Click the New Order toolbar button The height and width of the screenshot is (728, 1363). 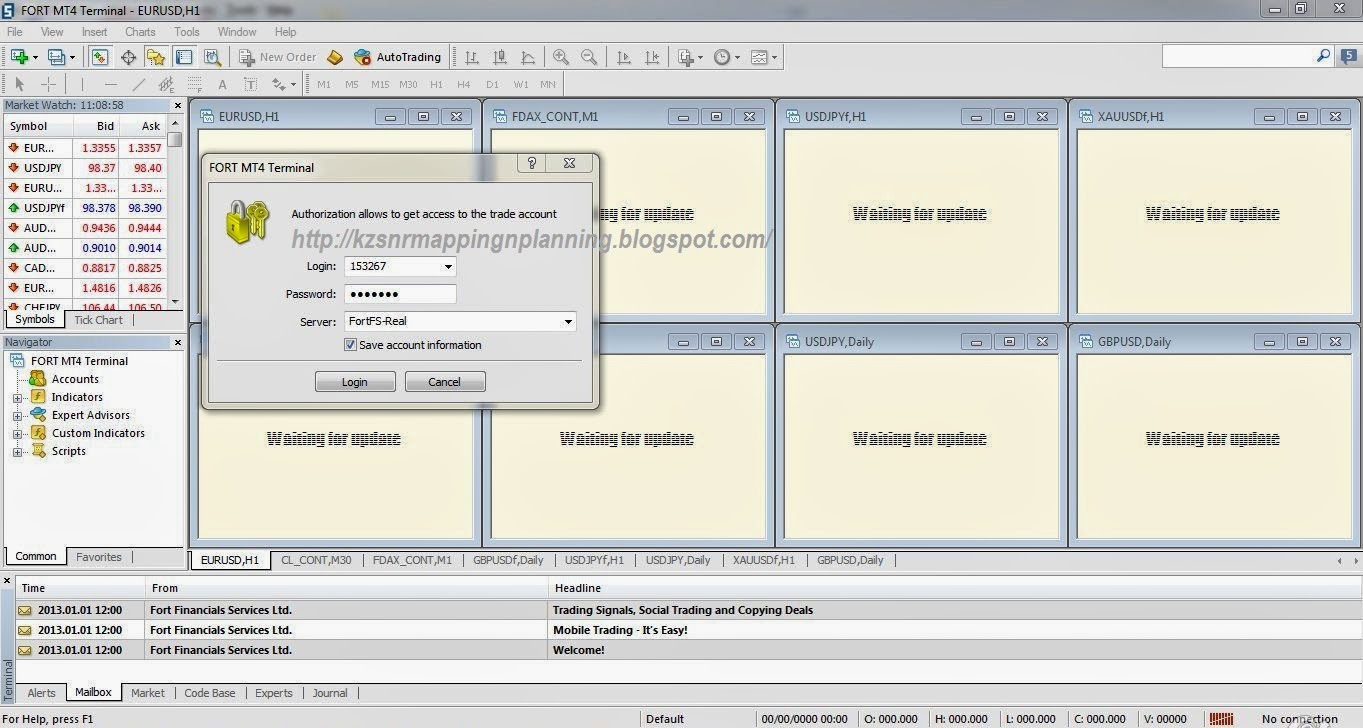(277, 57)
